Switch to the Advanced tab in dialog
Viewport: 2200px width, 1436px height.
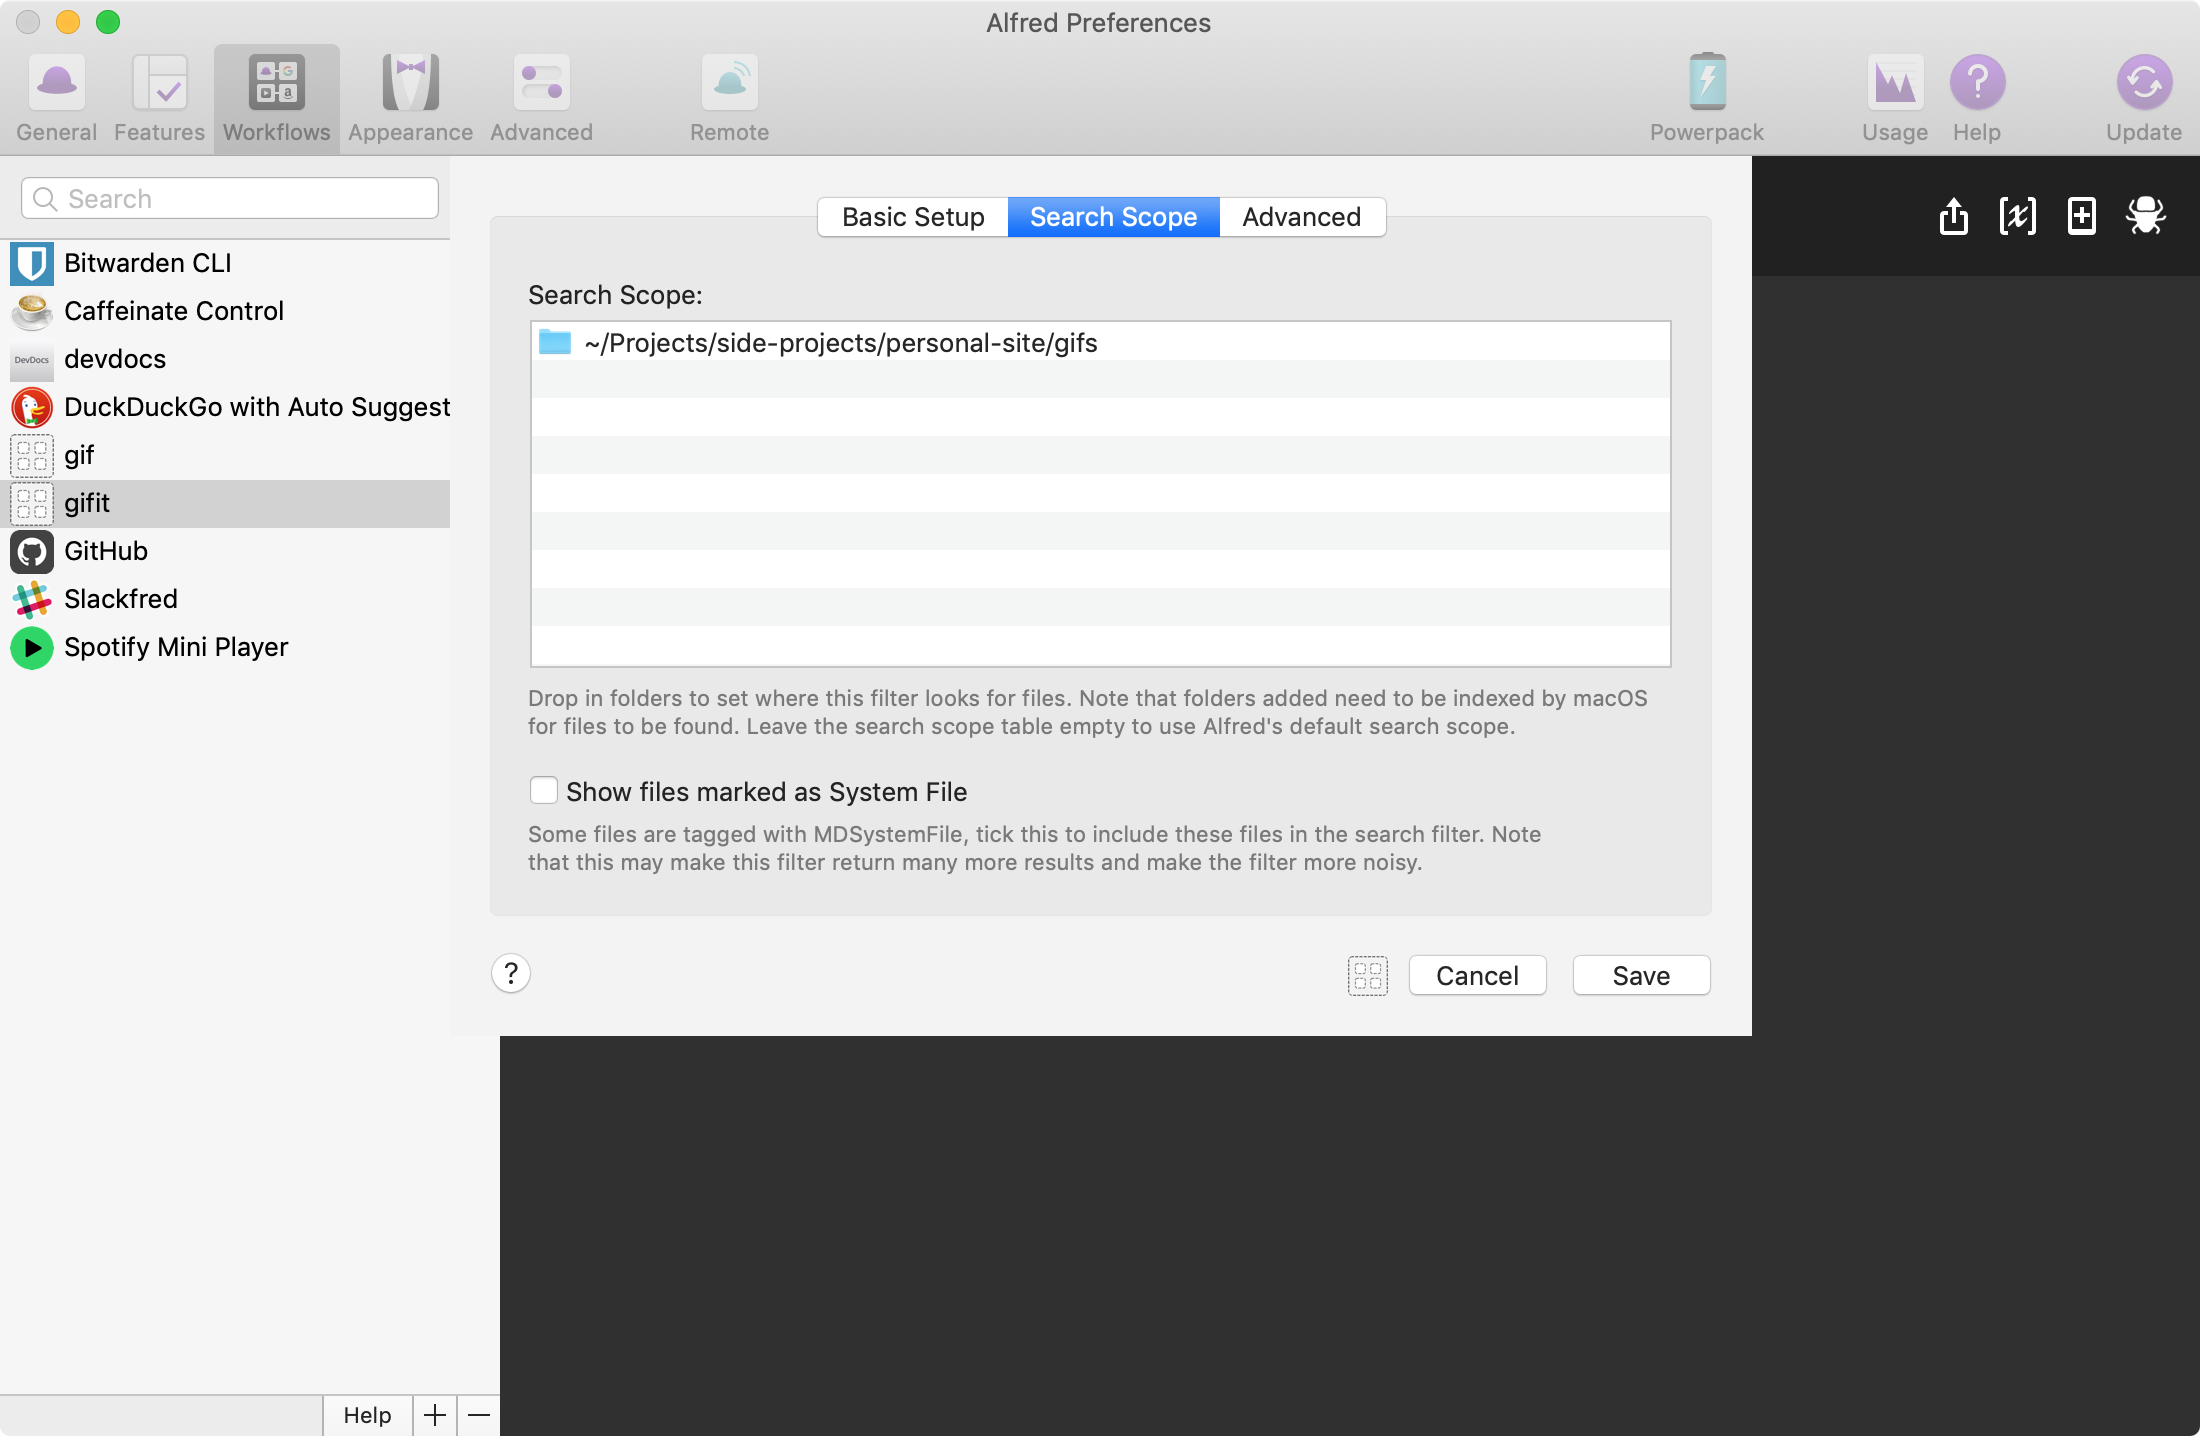click(x=1302, y=217)
